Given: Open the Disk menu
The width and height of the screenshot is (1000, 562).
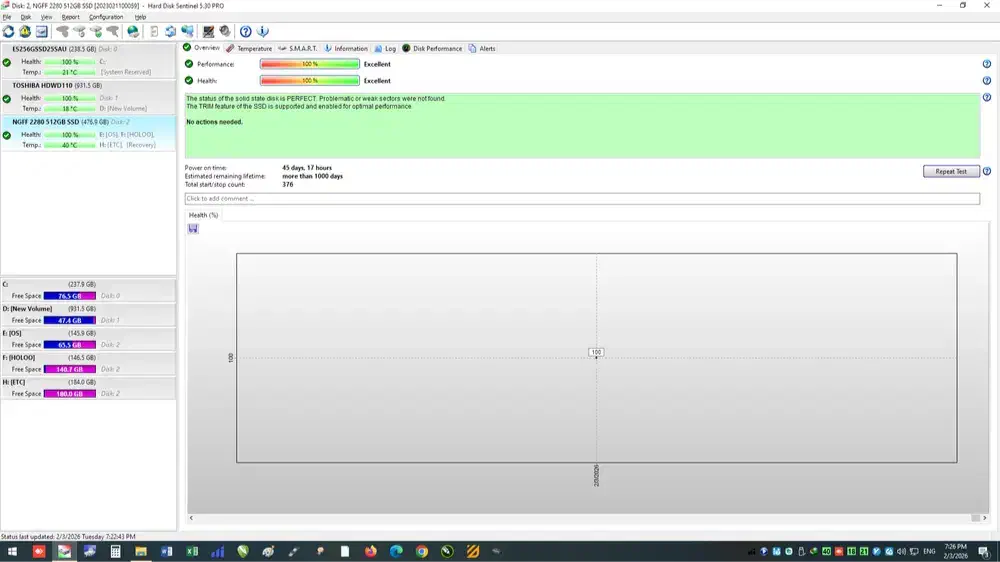Looking at the screenshot, I should [26, 17].
